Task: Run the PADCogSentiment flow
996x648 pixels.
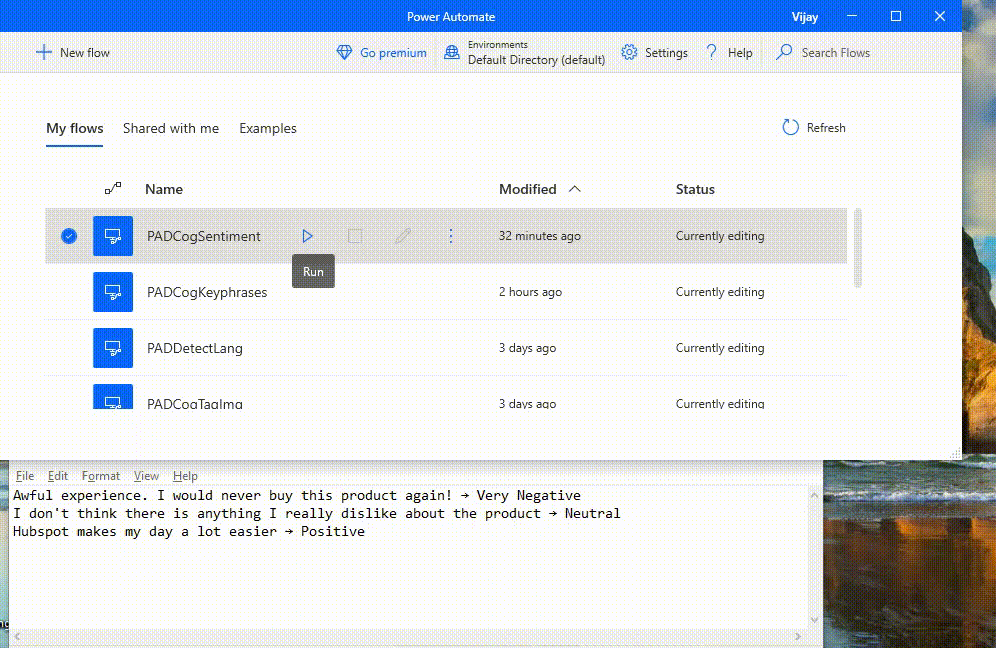Action: pyautogui.click(x=307, y=236)
